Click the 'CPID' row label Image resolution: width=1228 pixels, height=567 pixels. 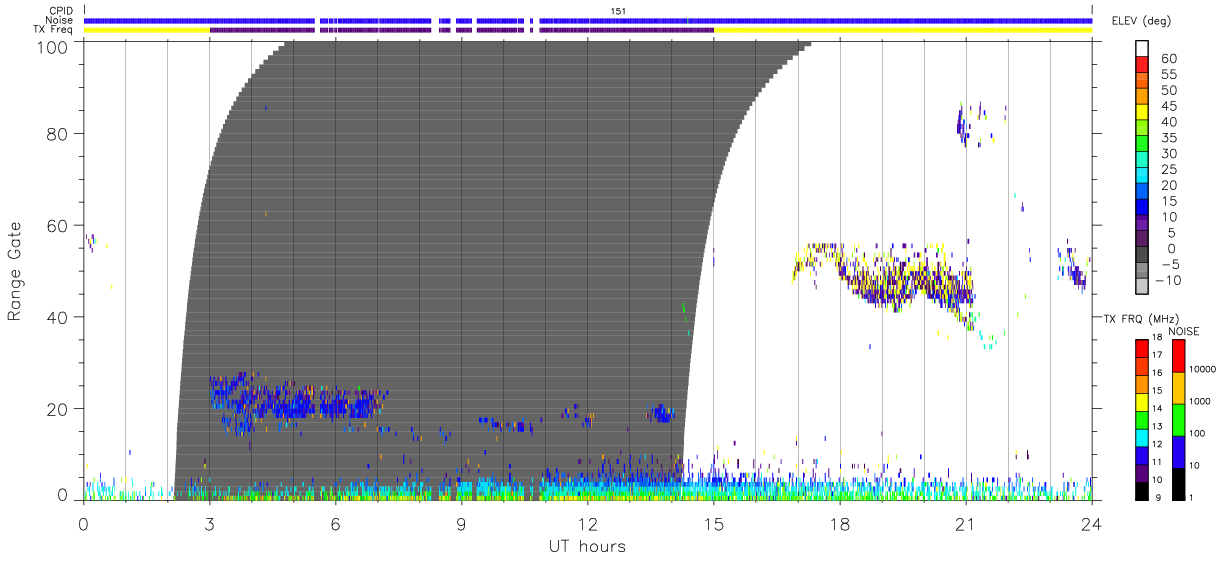pos(60,11)
